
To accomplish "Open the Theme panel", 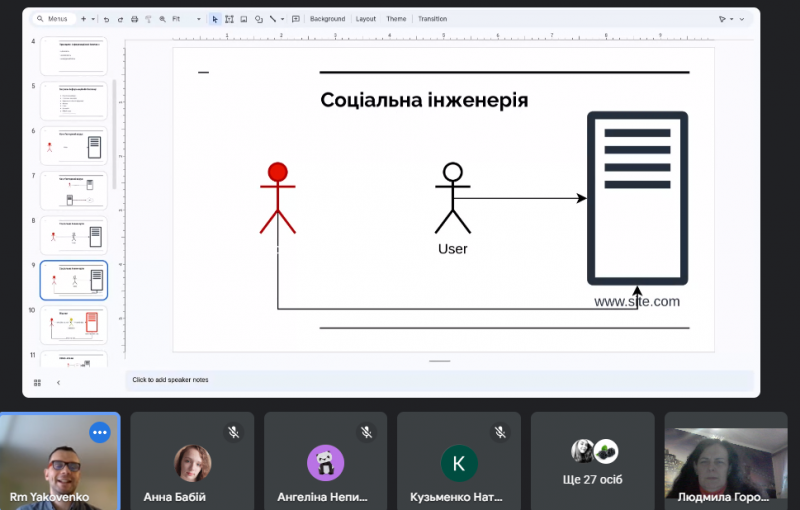I will 396,19.
